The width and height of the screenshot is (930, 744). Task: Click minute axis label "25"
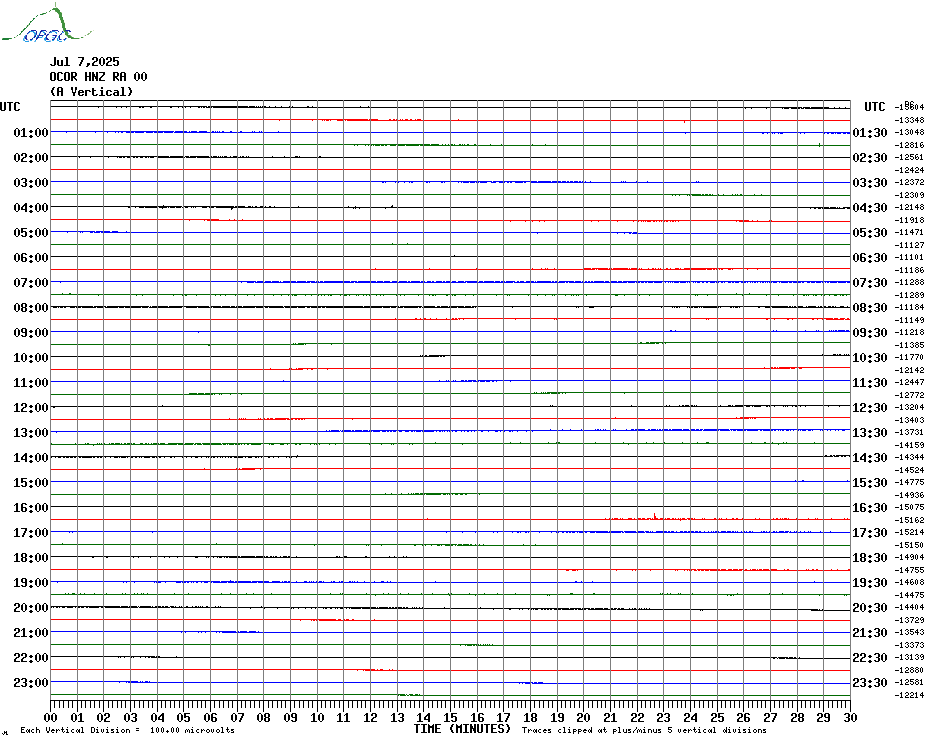[717, 717]
